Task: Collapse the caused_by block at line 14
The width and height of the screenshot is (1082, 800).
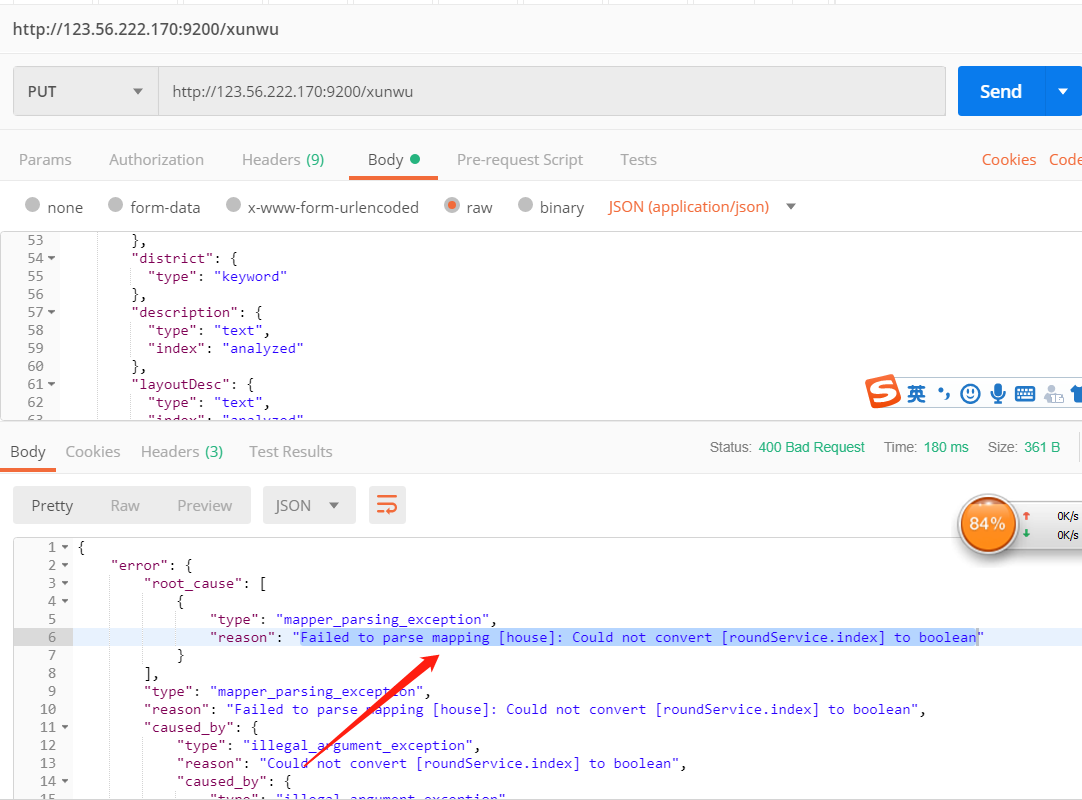Action: coord(65,781)
